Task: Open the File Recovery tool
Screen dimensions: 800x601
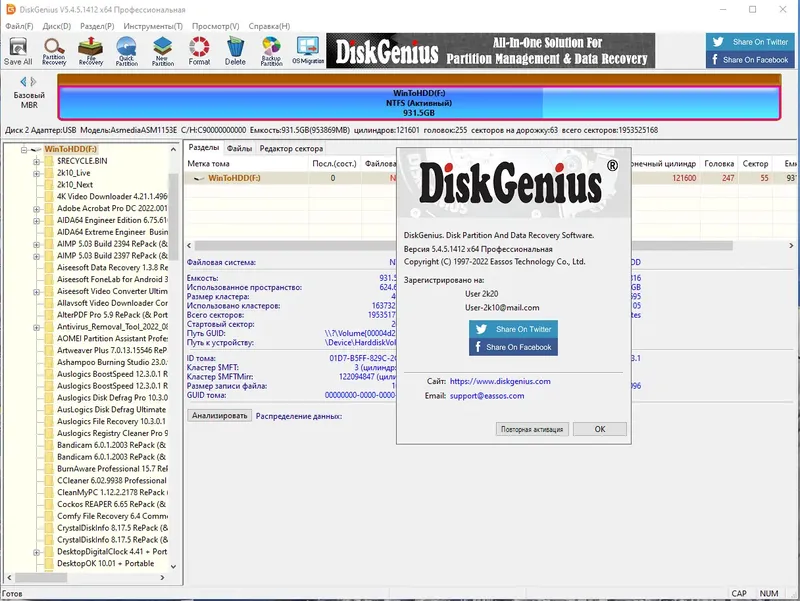Action: click(92, 51)
